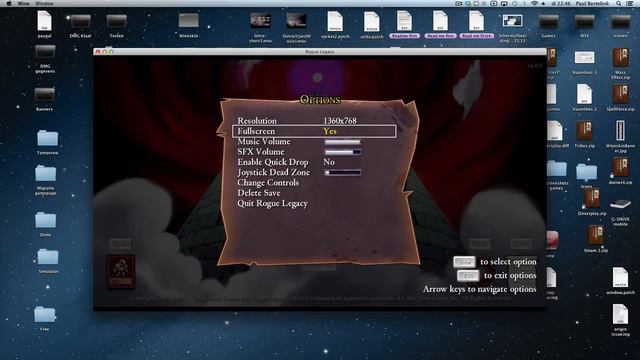The height and width of the screenshot is (360, 640).
Task: Adjust the Joystick Dead Zone slider
Action: pos(342,173)
